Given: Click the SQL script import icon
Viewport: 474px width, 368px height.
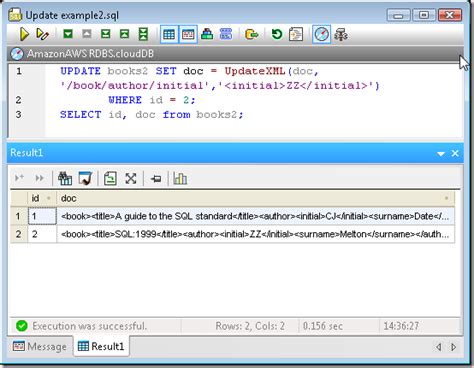Looking at the screenshot, I should point(296,34).
